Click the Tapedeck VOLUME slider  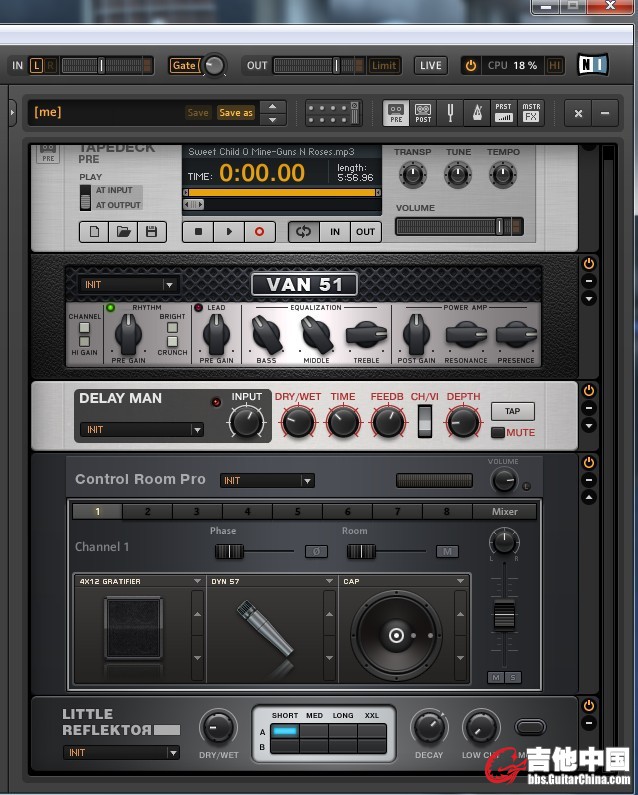coord(458,227)
